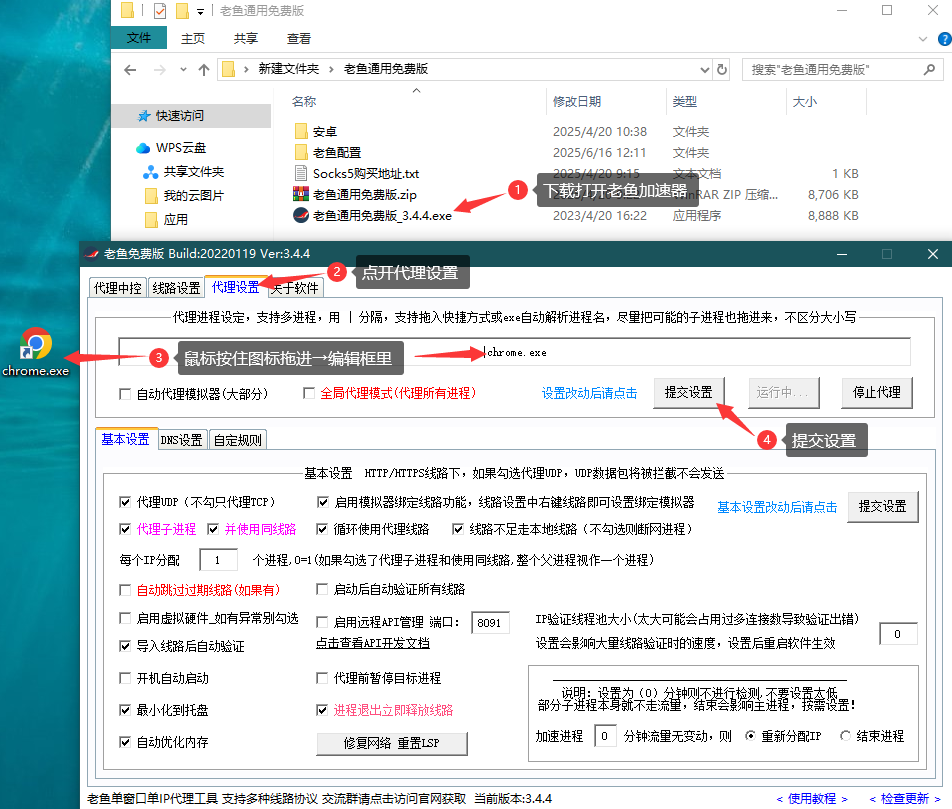Click the blue Help icon in Explorer
Image resolution: width=952 pixels, height=809 pixels.
pos(944,37)
